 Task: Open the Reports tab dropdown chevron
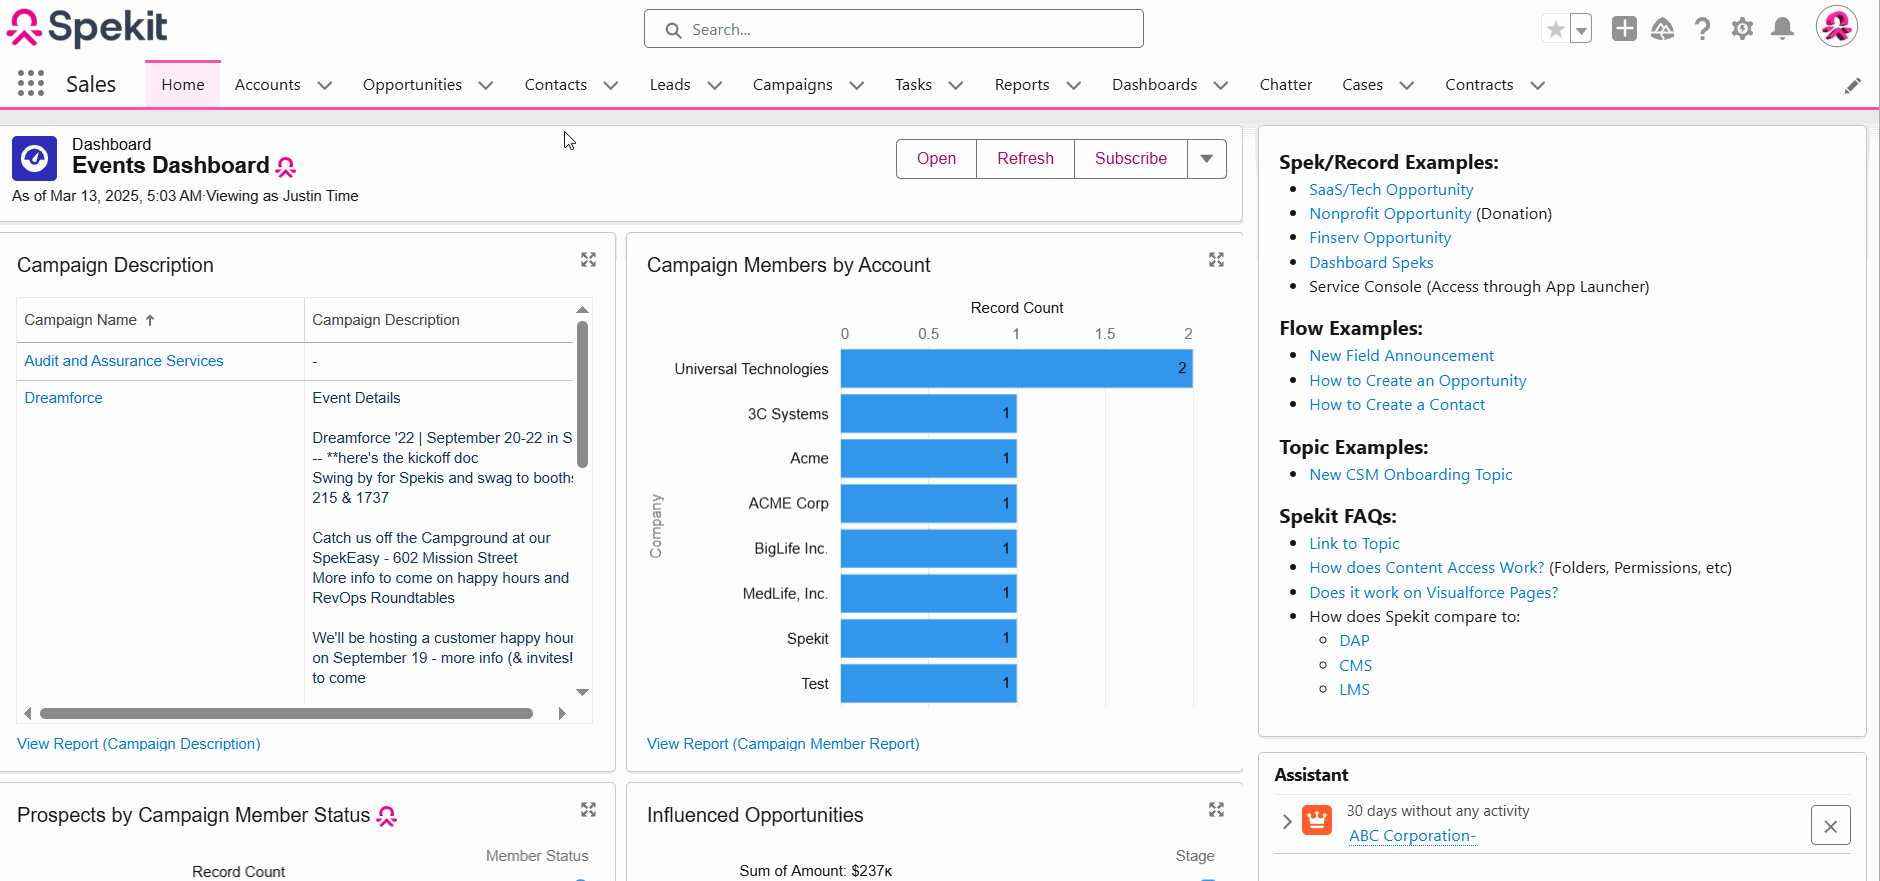coord(1074,85)
